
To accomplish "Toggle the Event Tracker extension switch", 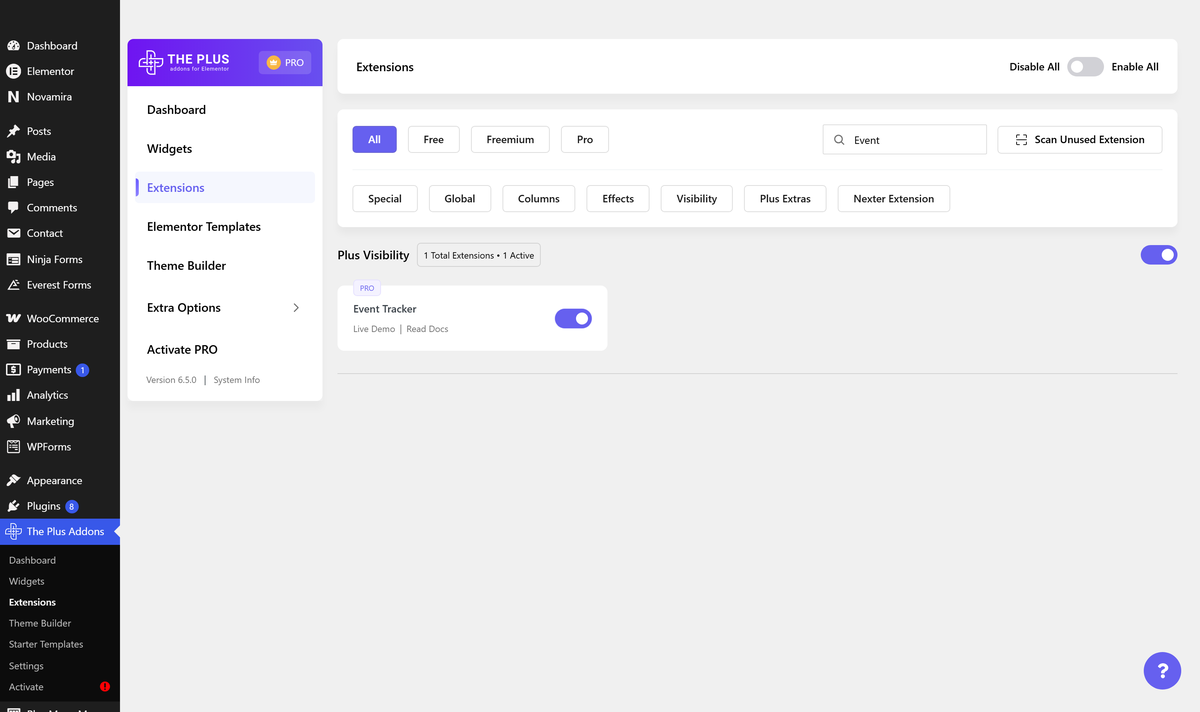I will click(573, 318).
